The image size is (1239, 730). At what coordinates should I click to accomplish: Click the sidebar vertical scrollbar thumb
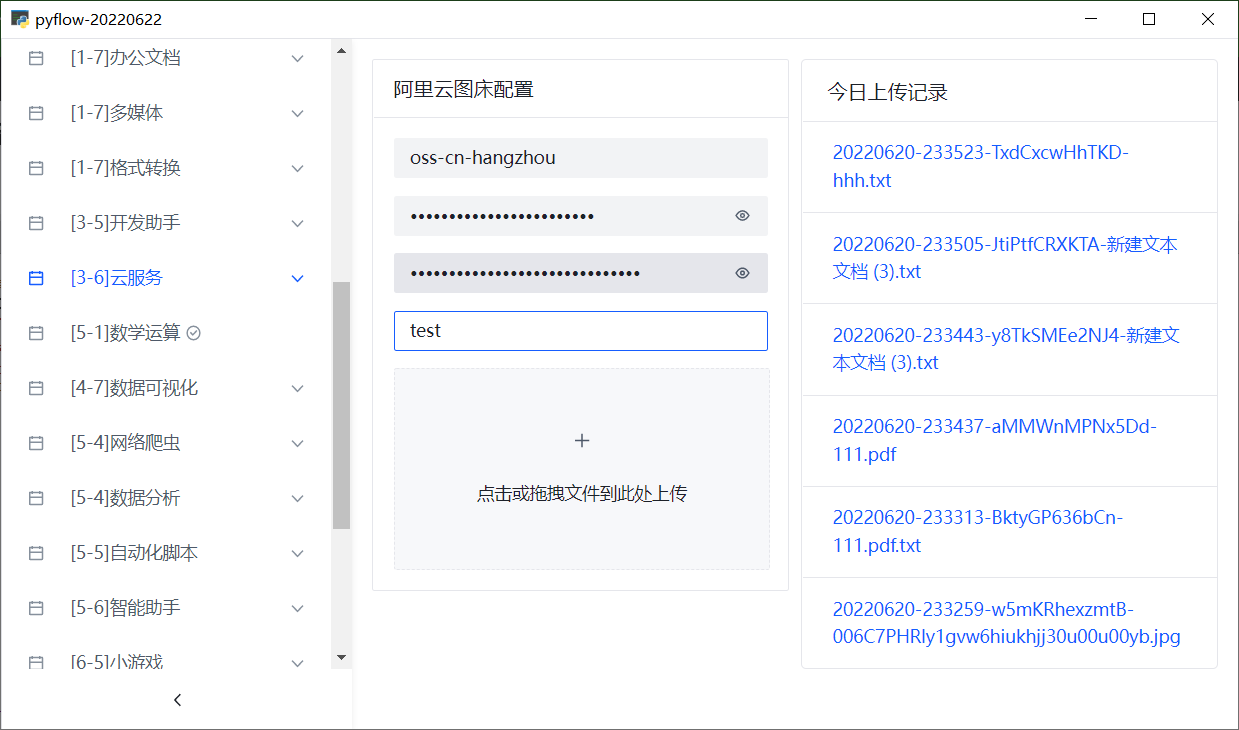(x=341, y=405)
